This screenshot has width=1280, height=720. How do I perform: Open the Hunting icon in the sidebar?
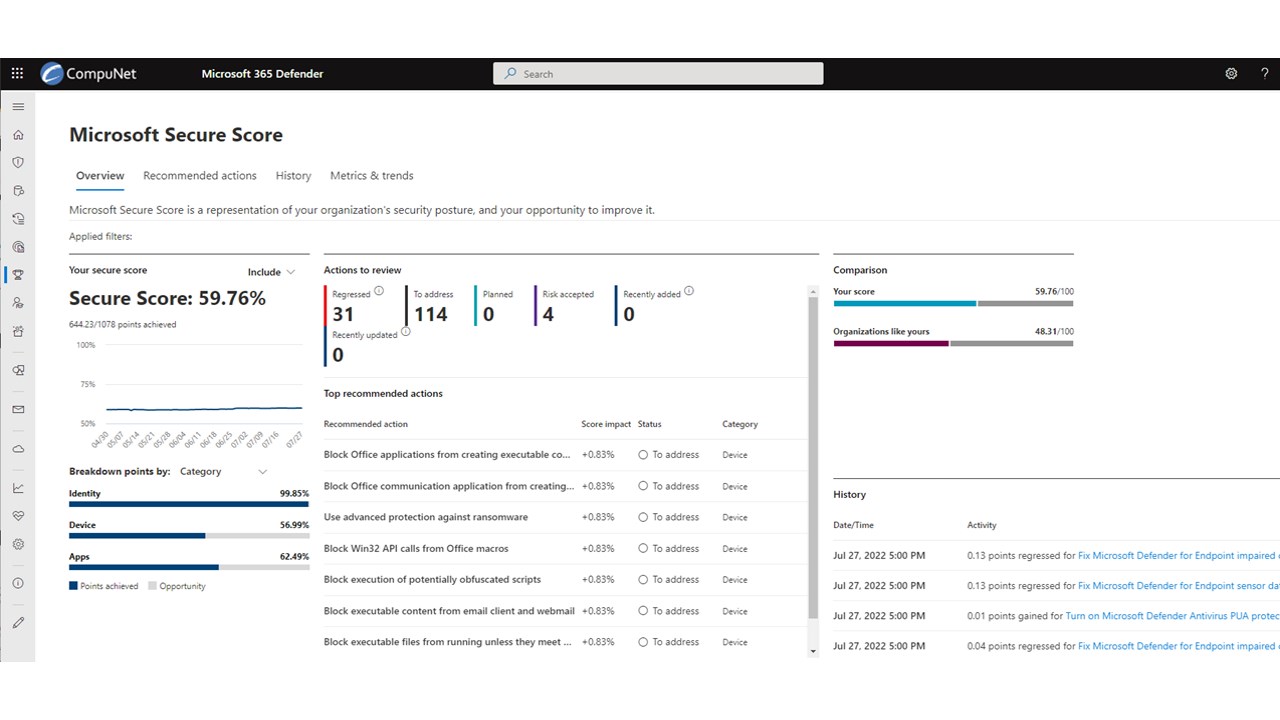pyautogui.click(x=18, y=190)
